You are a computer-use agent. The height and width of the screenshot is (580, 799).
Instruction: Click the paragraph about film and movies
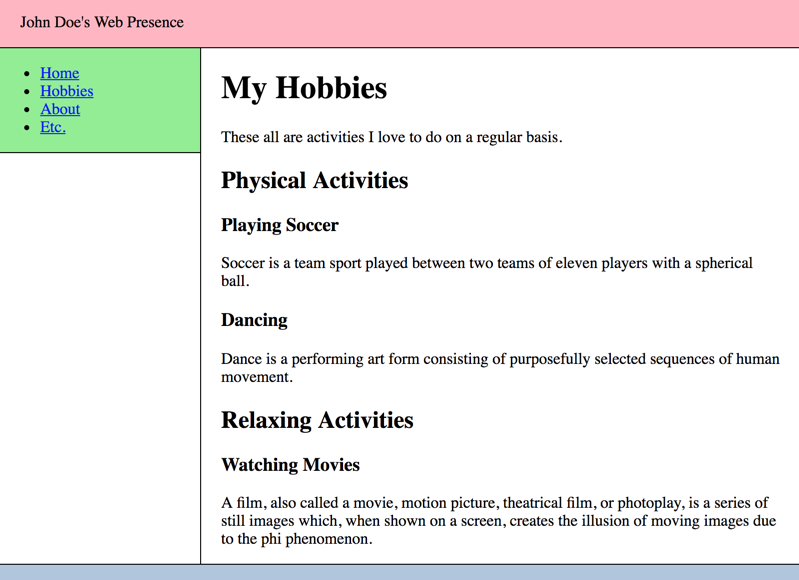point(497,520)
